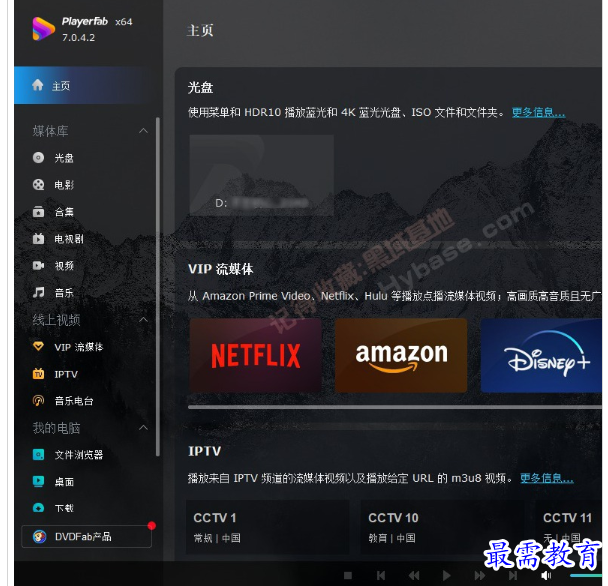The image size is (608, 586).
Task: Click the 音乐电台 radio icon
Action: click(38, 401)
